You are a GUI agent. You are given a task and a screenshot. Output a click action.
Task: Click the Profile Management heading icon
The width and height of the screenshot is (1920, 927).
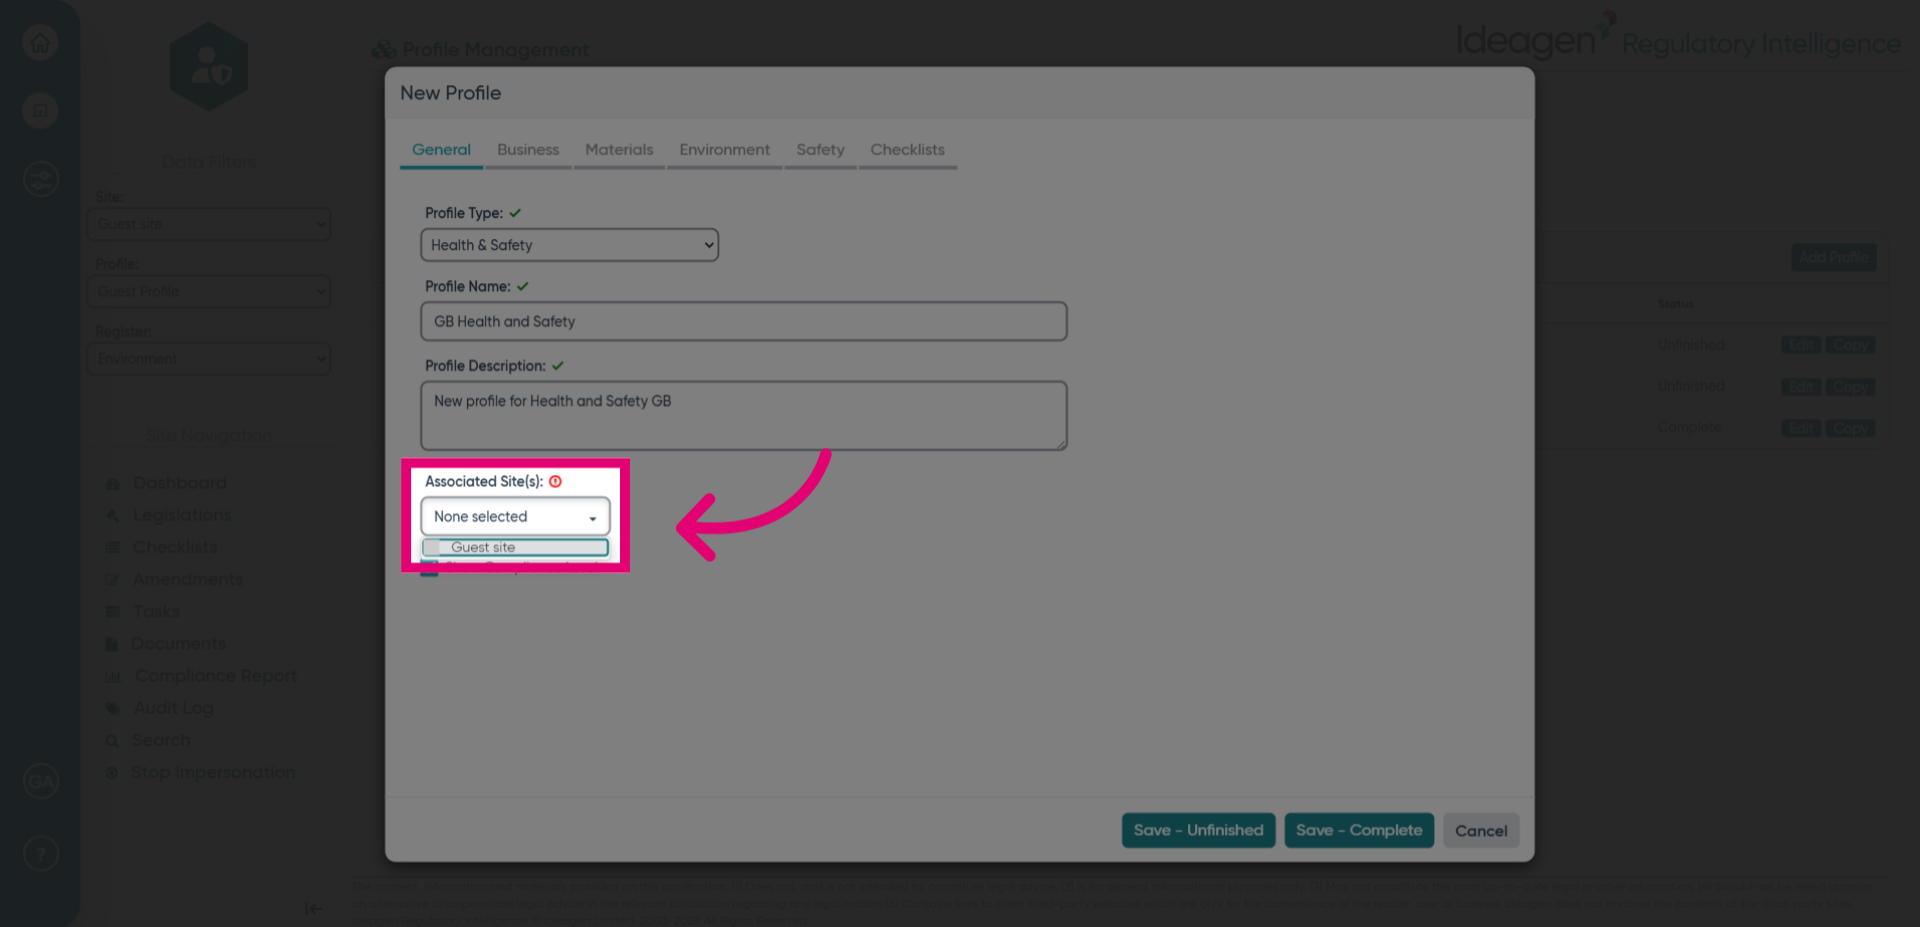[x=384, y=50]
